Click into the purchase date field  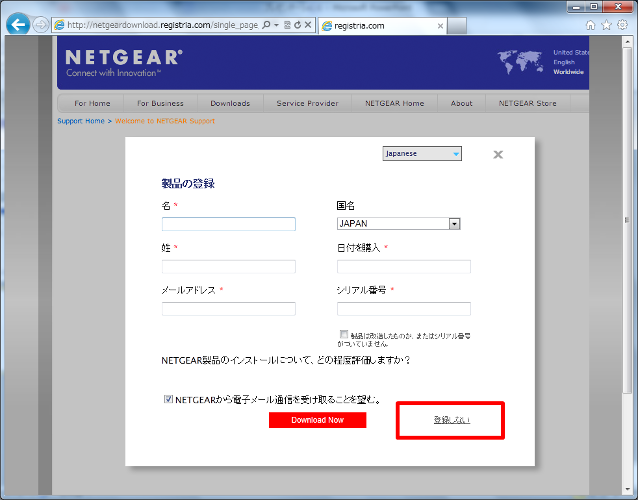click(x=404, y=267)
